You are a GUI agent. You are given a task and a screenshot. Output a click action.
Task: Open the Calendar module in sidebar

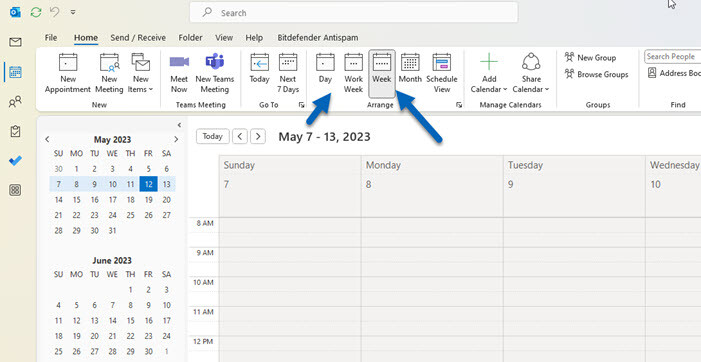15,72
